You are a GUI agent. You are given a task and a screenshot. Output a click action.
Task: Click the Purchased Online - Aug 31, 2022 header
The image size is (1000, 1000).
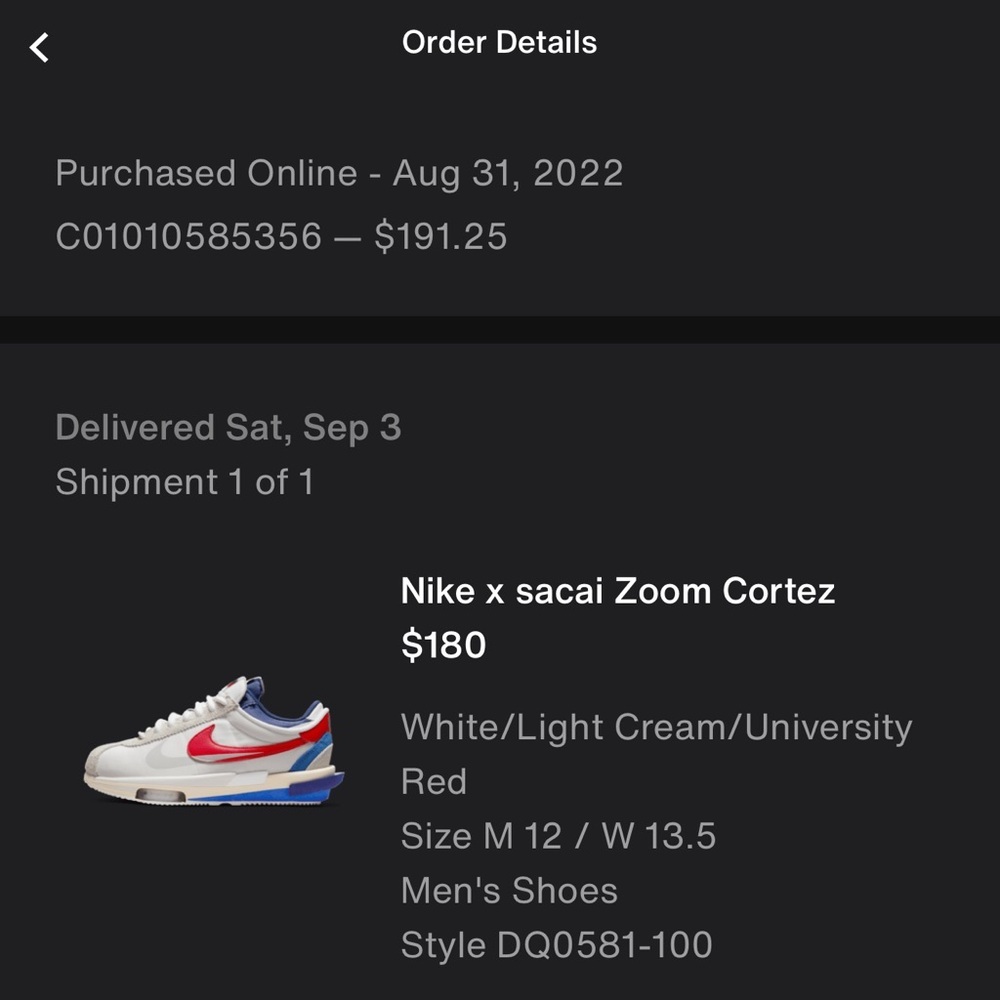click(x=340, y=173)
